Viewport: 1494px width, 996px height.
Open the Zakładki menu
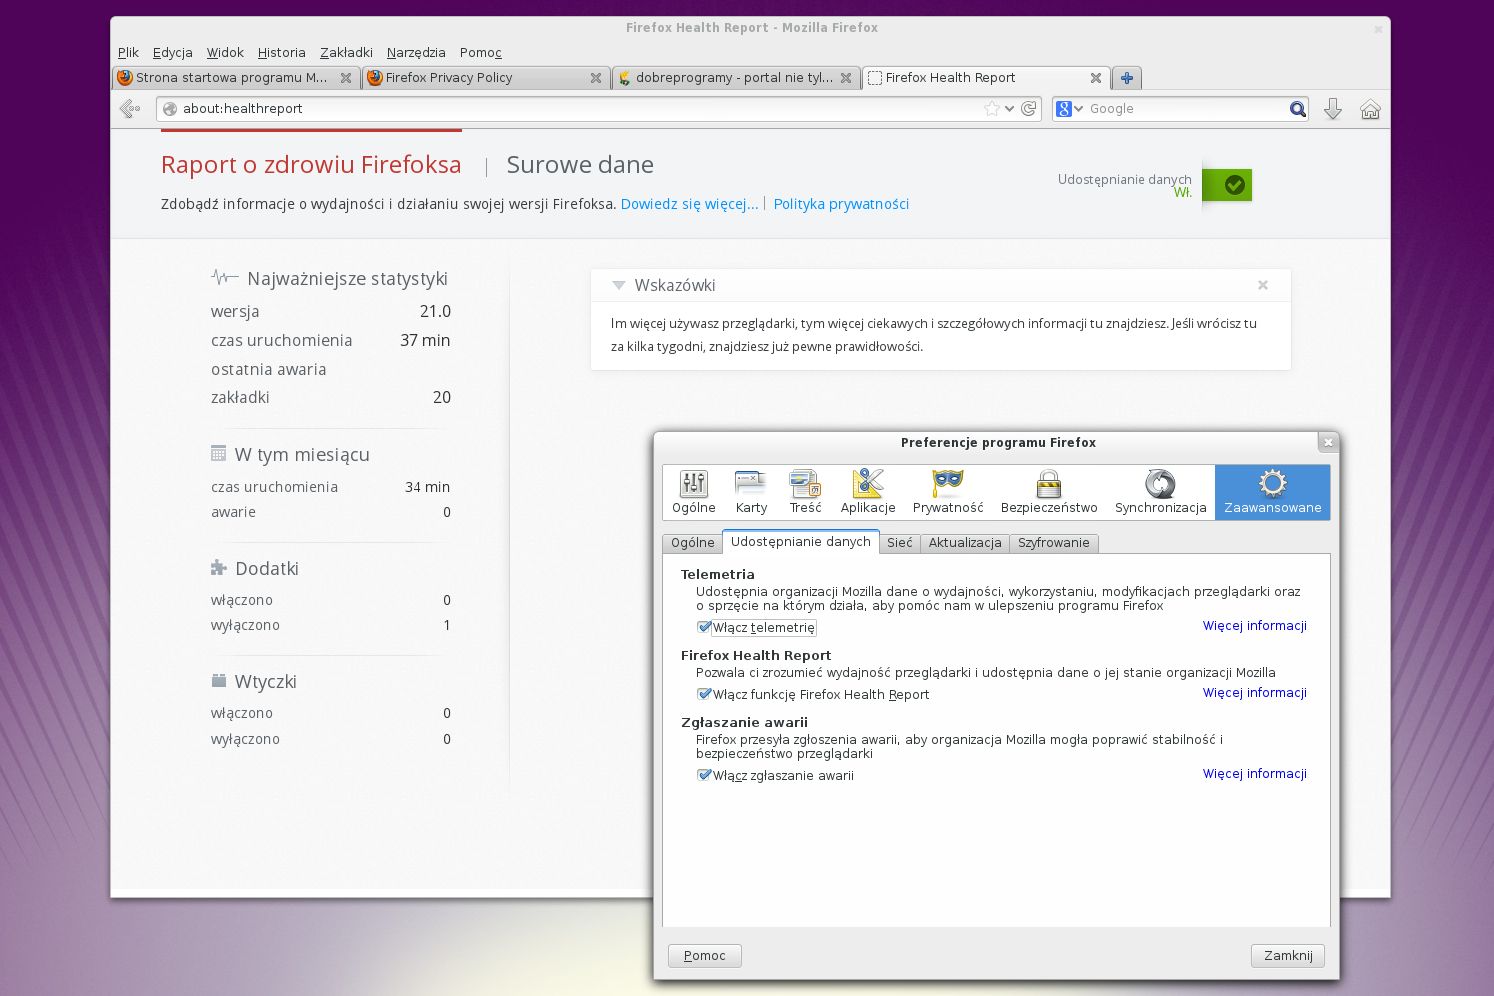coord(346,52)
